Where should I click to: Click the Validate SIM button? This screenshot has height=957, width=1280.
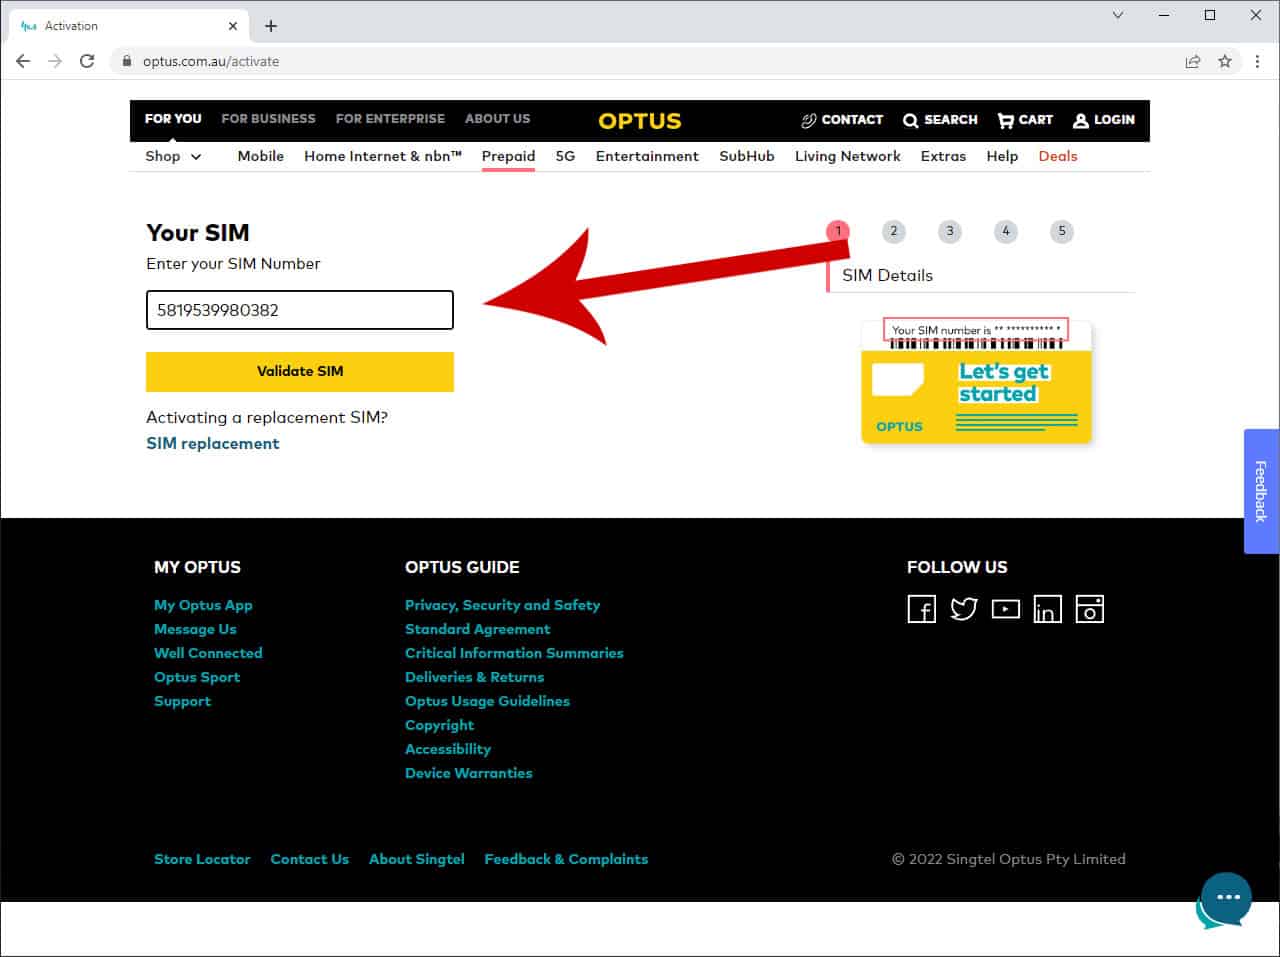299,371
